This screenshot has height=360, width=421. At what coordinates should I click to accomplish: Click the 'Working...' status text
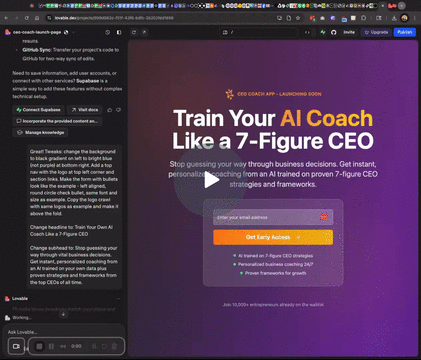pos(22,318)
